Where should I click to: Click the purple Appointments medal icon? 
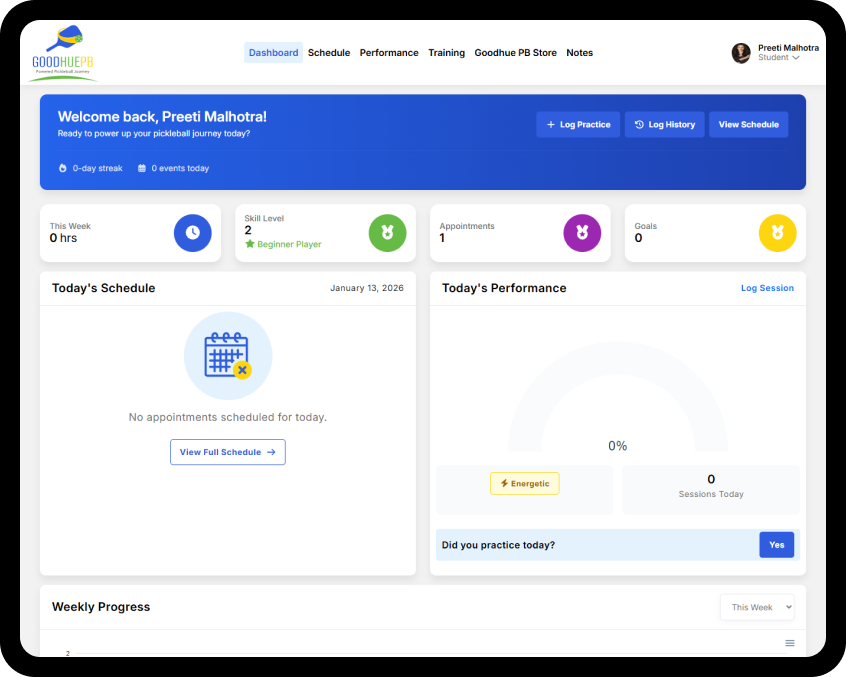tap(582, 233)
